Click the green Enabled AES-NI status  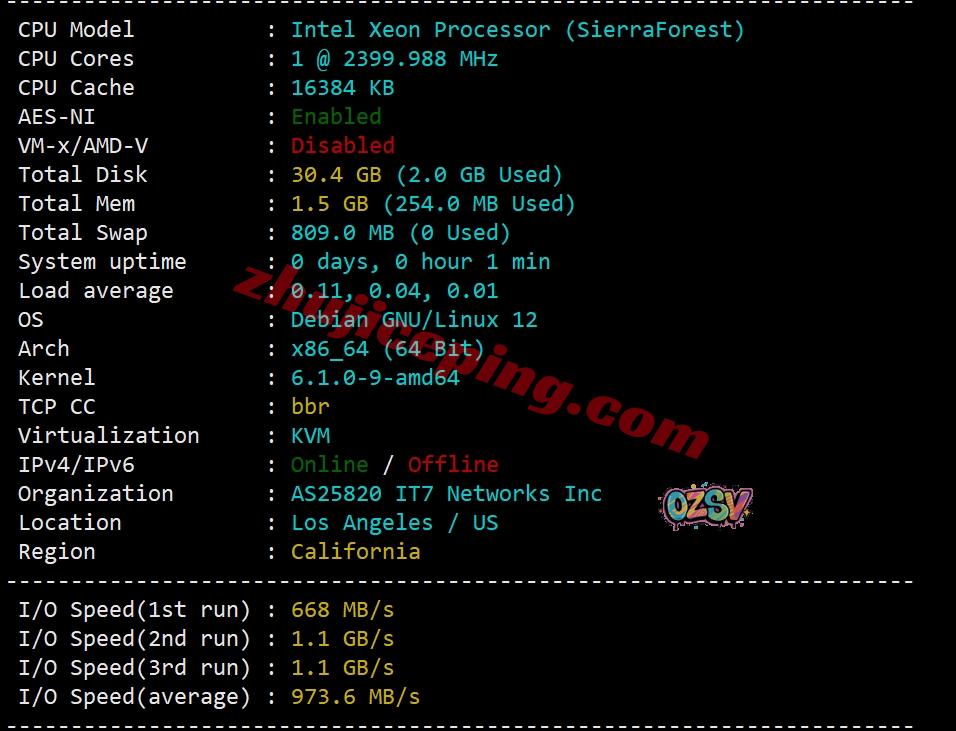click(336, 116)
